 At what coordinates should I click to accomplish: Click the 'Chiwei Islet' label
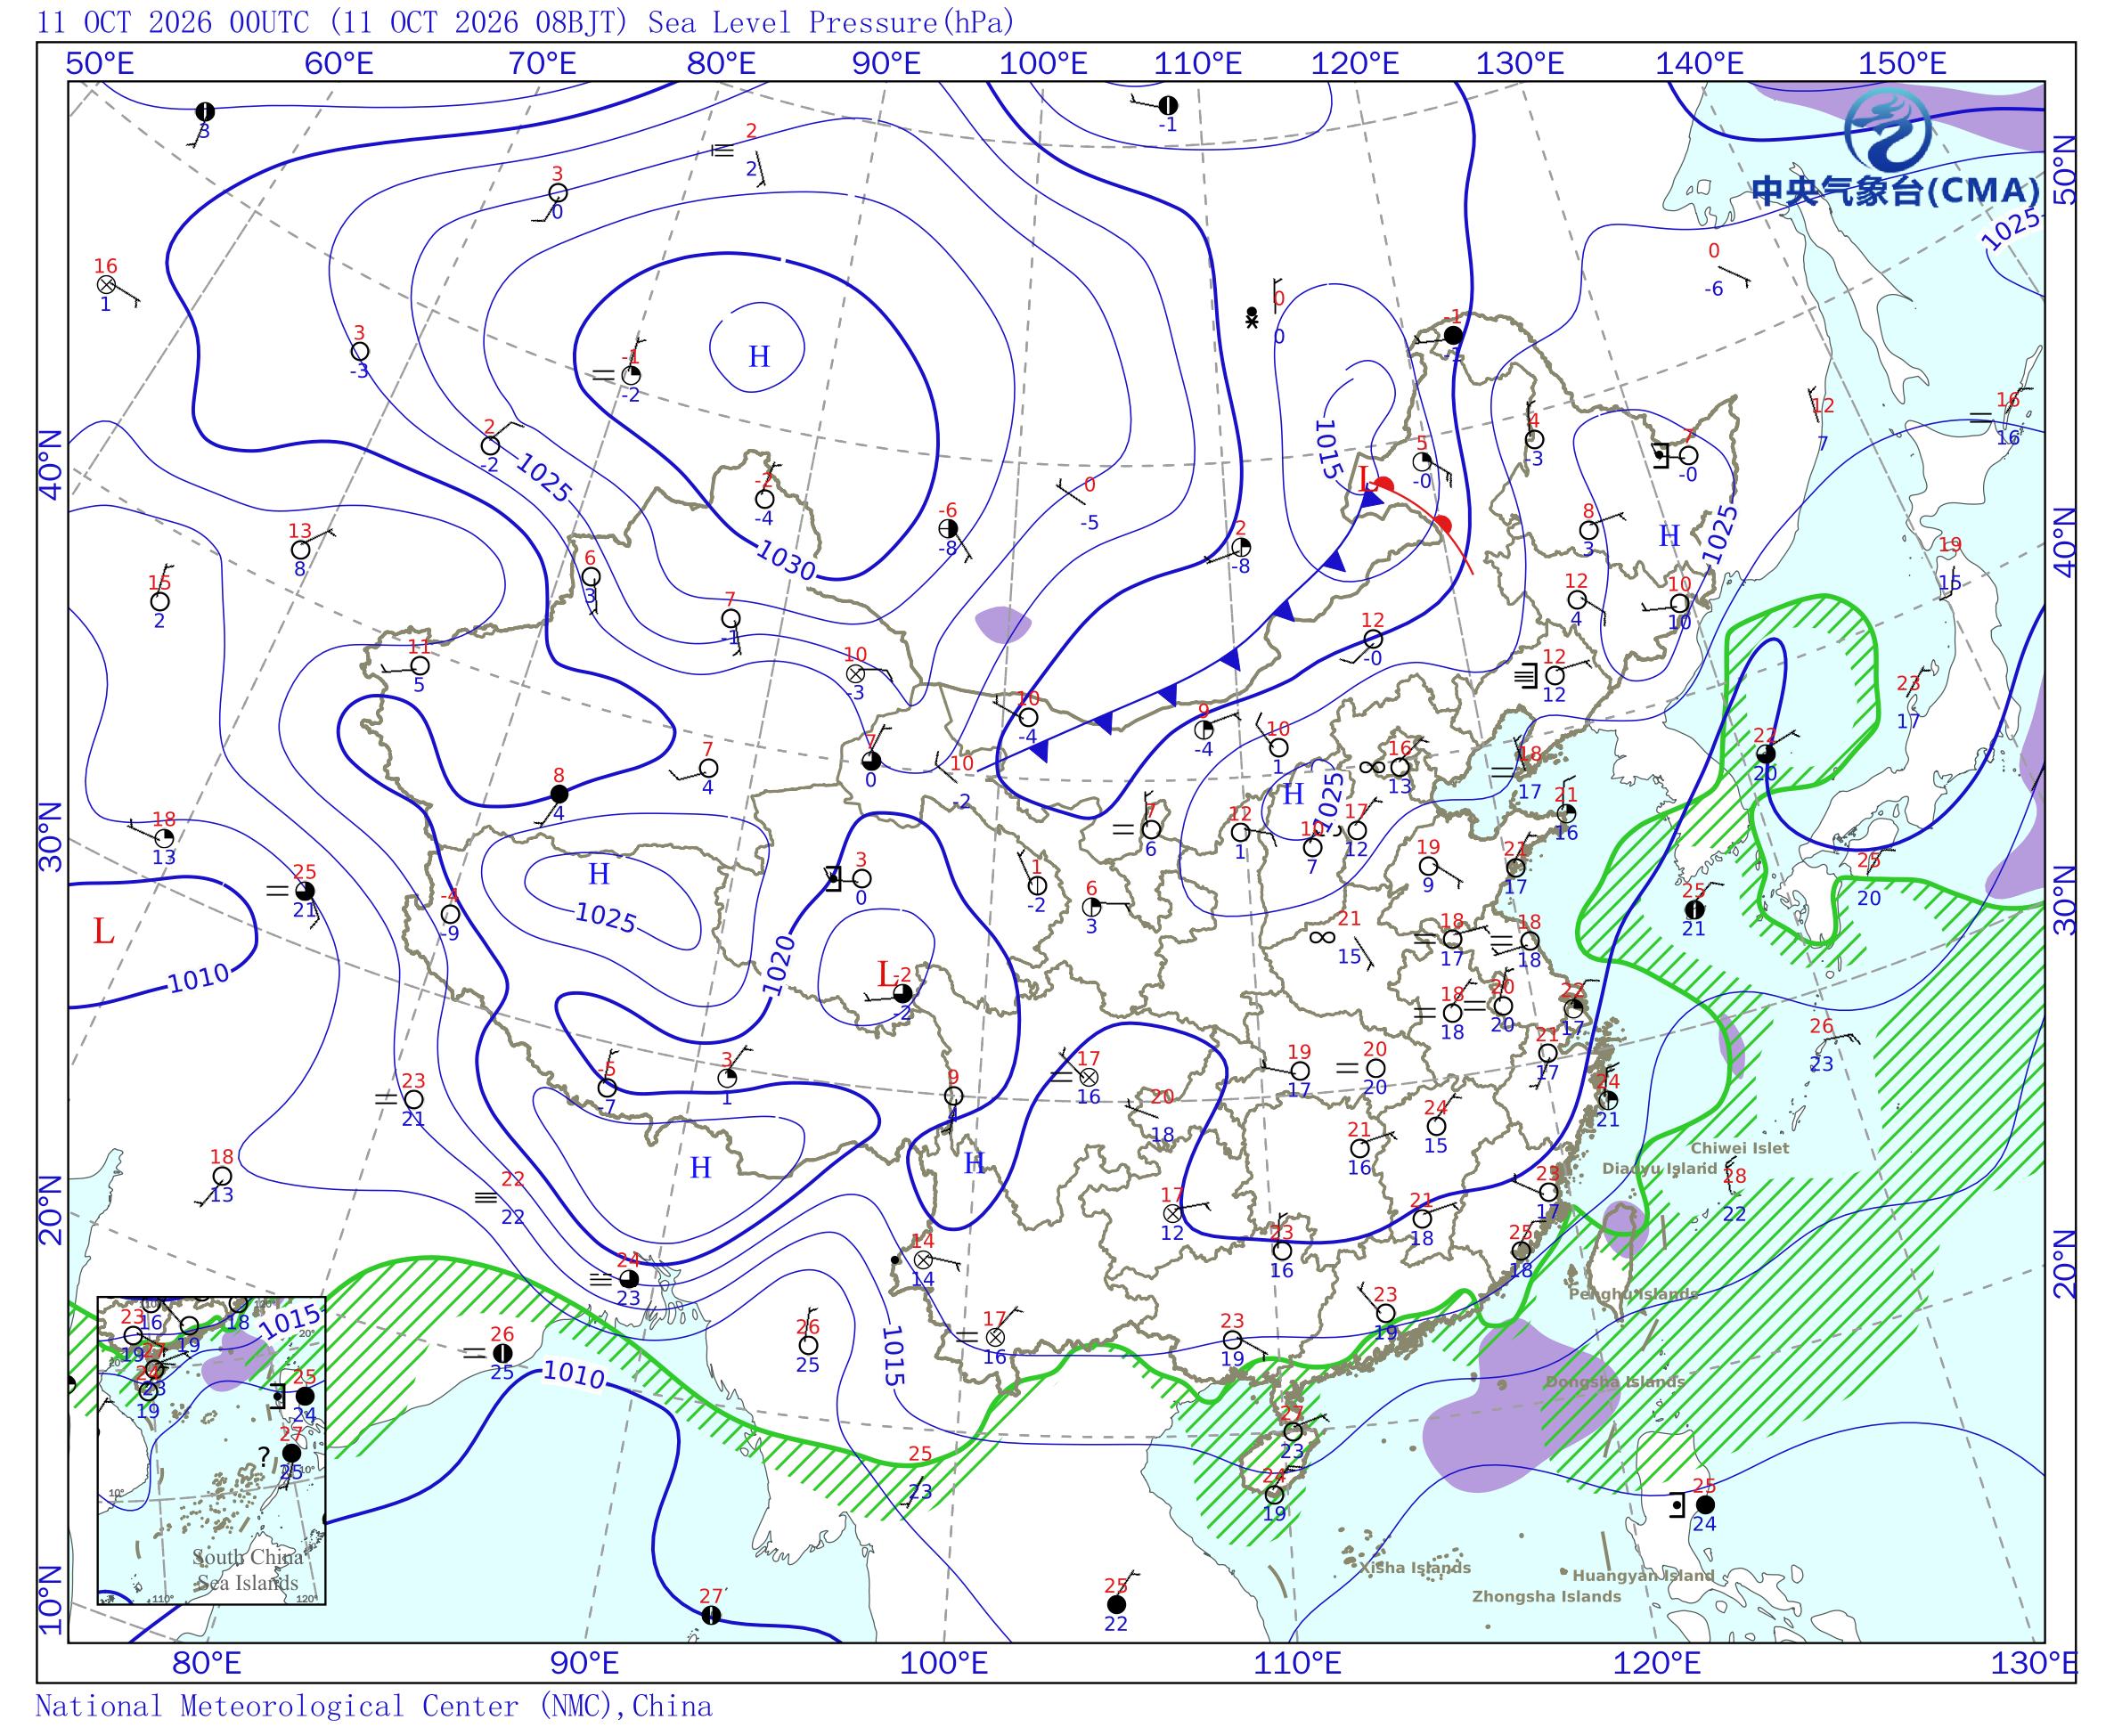[x=1740, y=1148]
